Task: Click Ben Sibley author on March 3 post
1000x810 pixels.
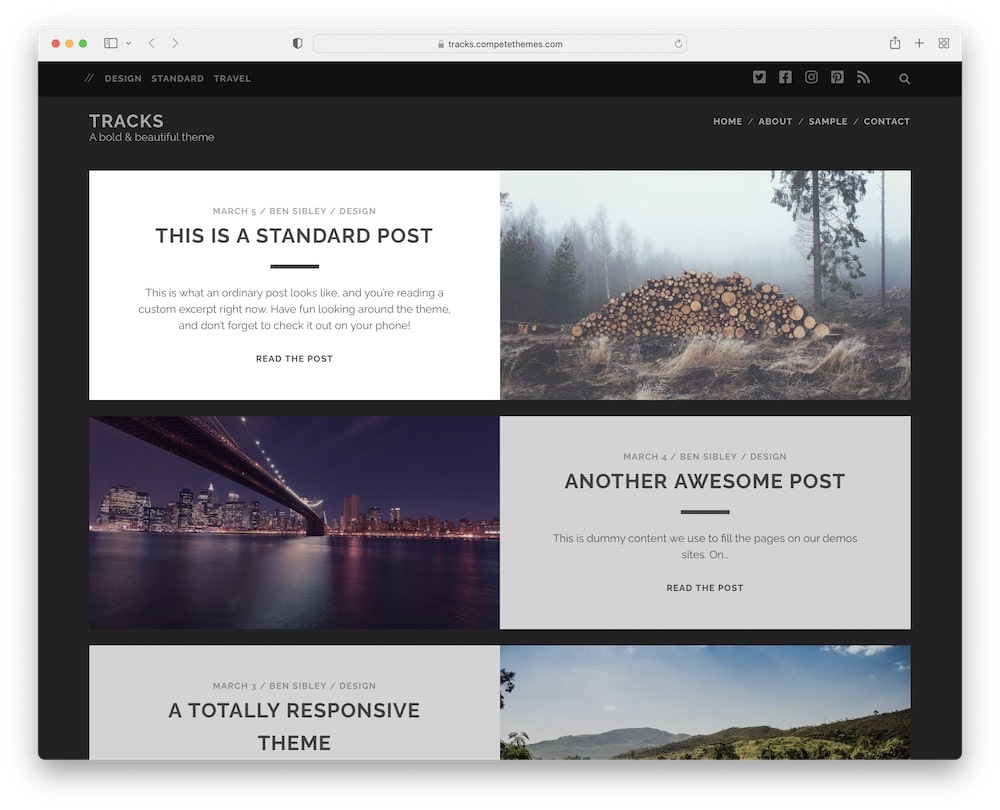Action: tap(298, 686)
